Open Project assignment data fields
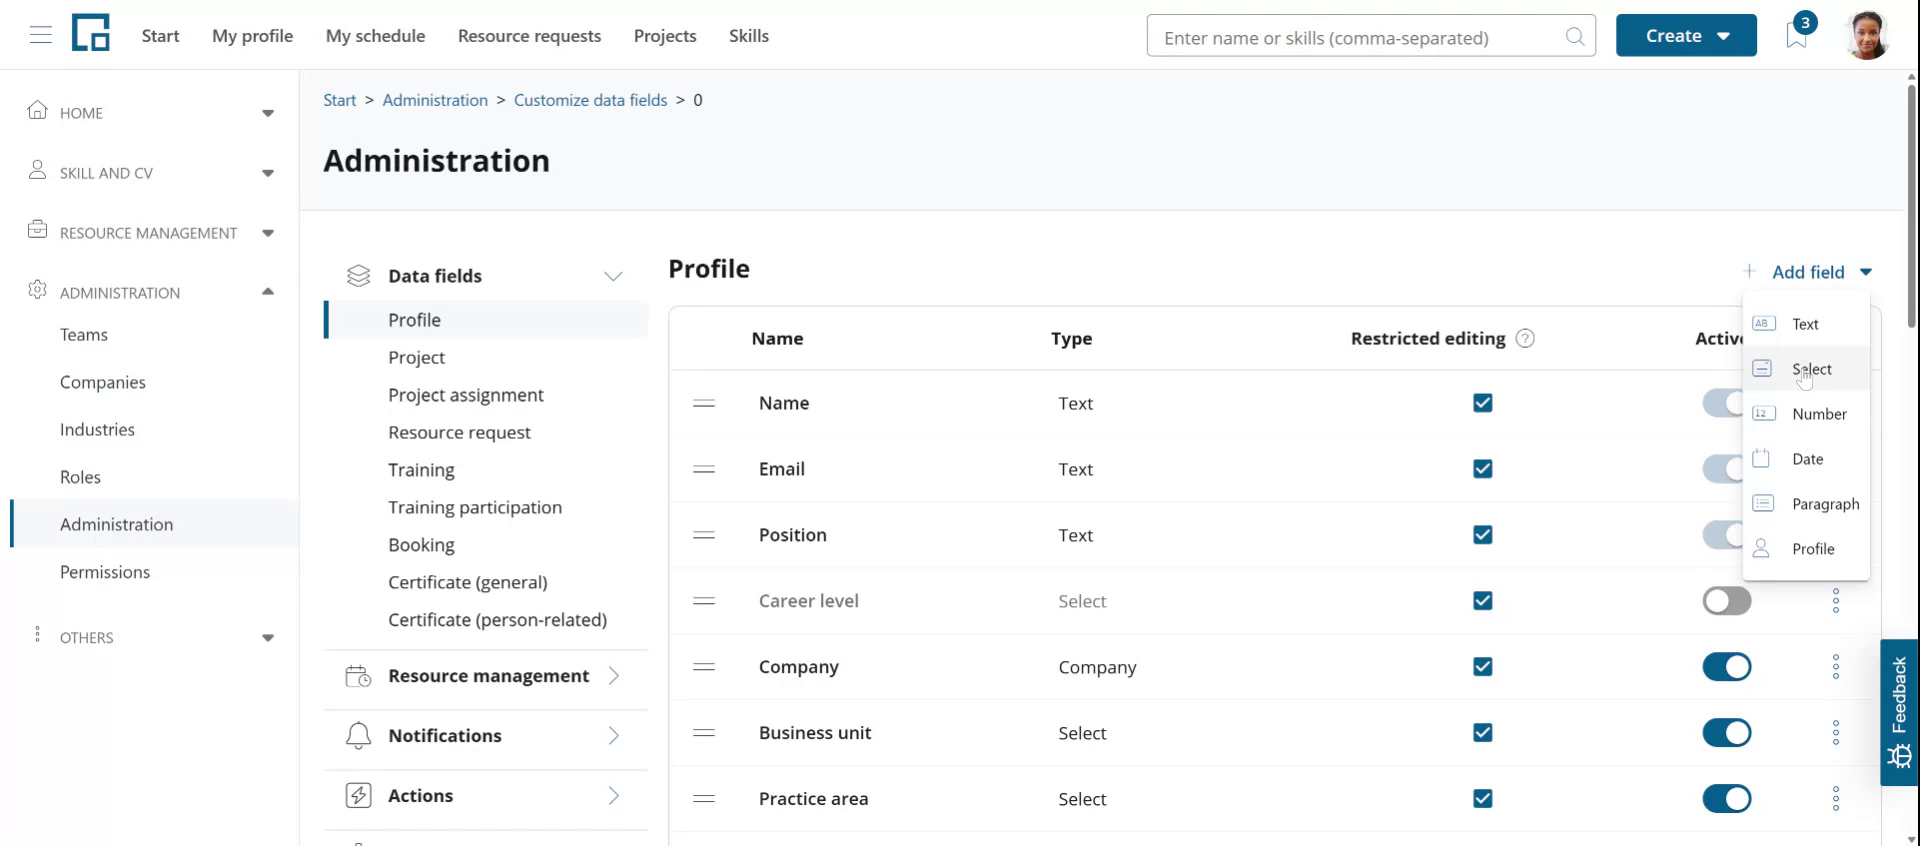Screen dimensions: 1920x846 click(466, 395)
